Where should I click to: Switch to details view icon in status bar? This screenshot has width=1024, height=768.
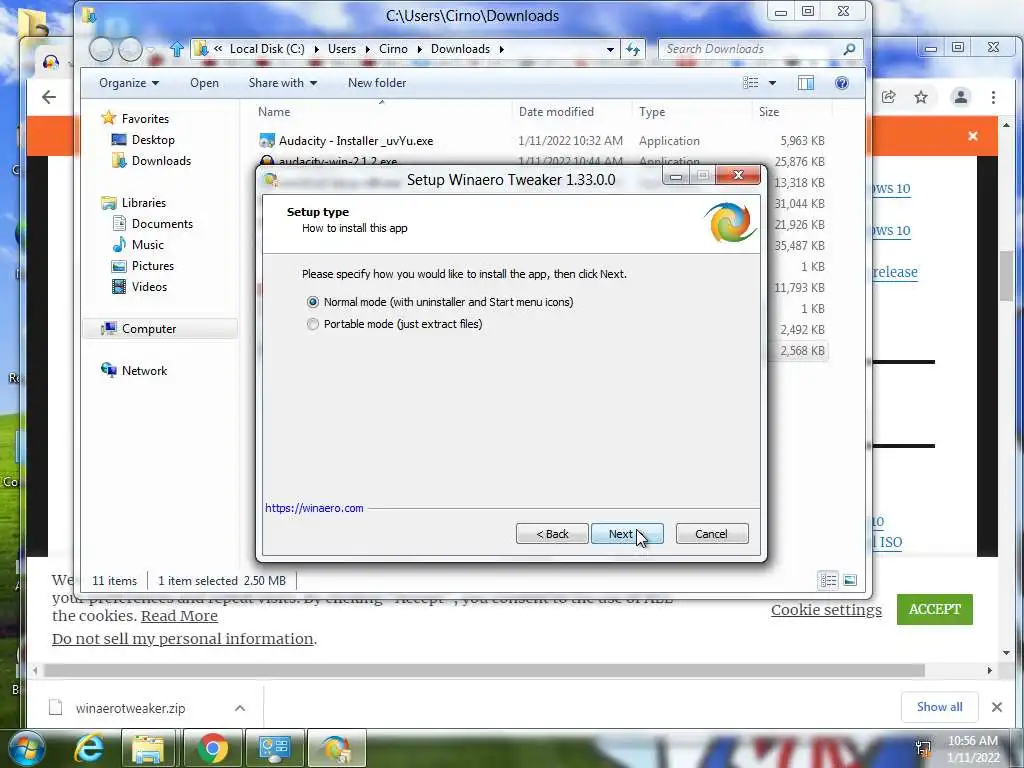coord(828,580)
